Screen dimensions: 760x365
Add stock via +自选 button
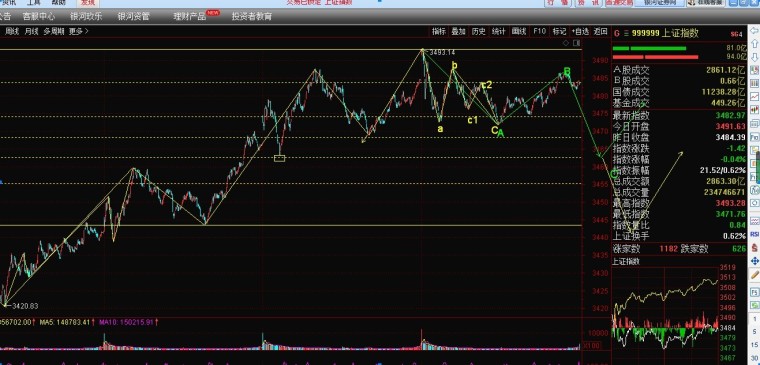tap(580, 32)
